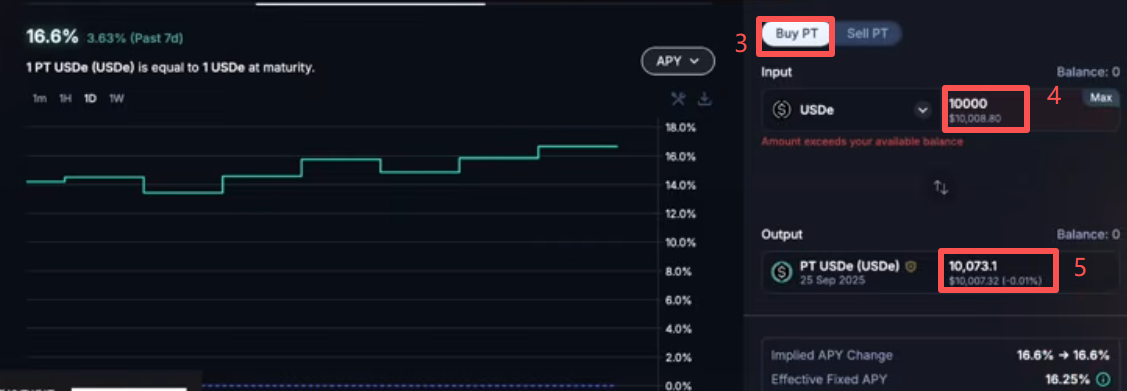Viewport: 1127px width, 391px height.
Task: Open chart tools crossed-tools icon
Action: [678, 99]
